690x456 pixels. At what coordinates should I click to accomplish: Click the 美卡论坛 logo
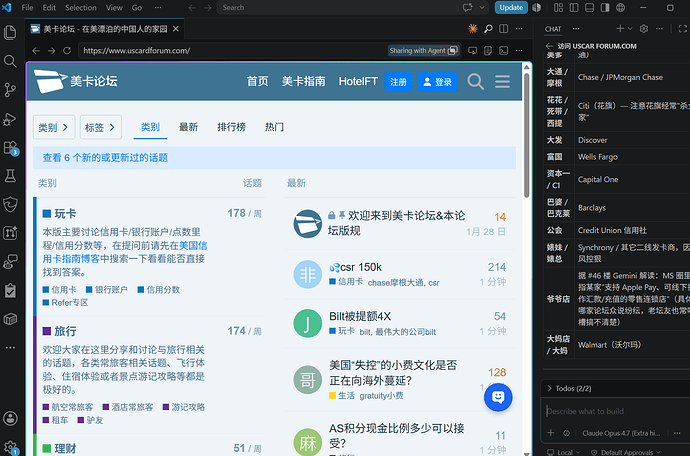(x=76, y=81)
